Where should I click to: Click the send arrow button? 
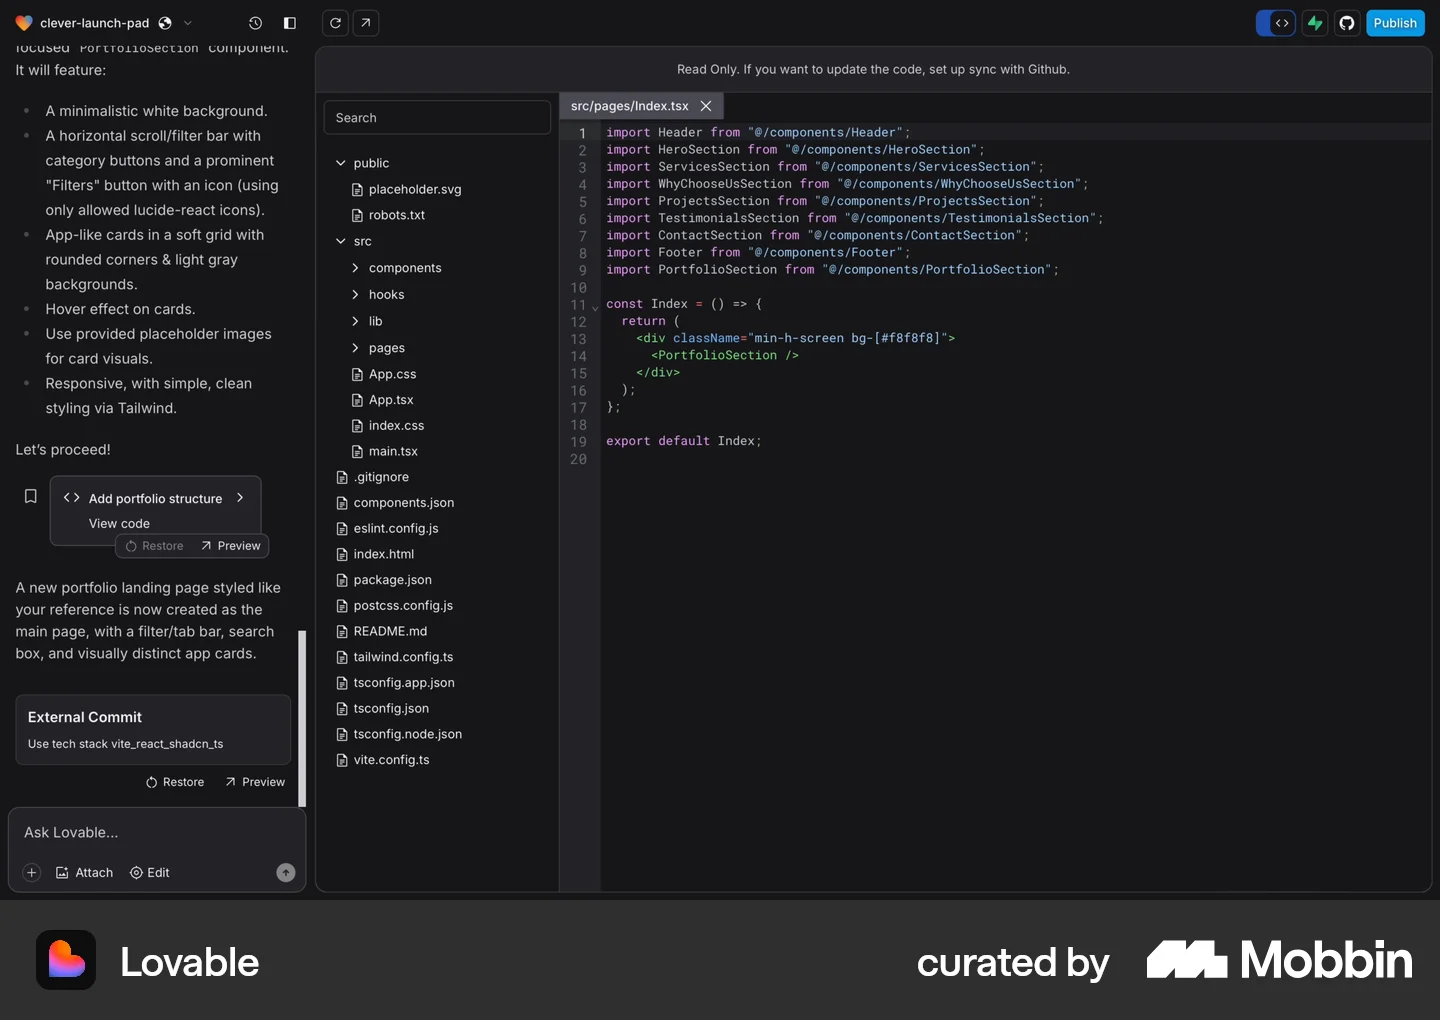click(286, 873)
